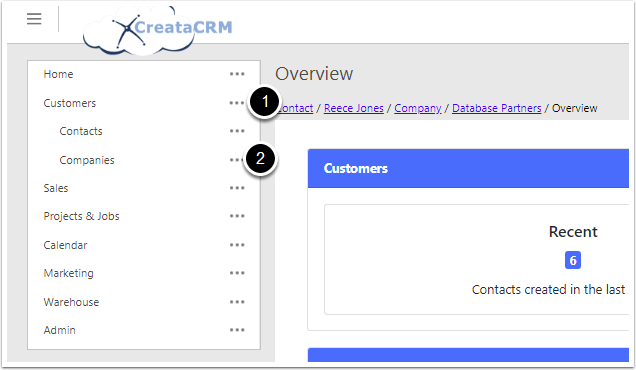Open the three-dots options beside Marketing

pos(237,273)
